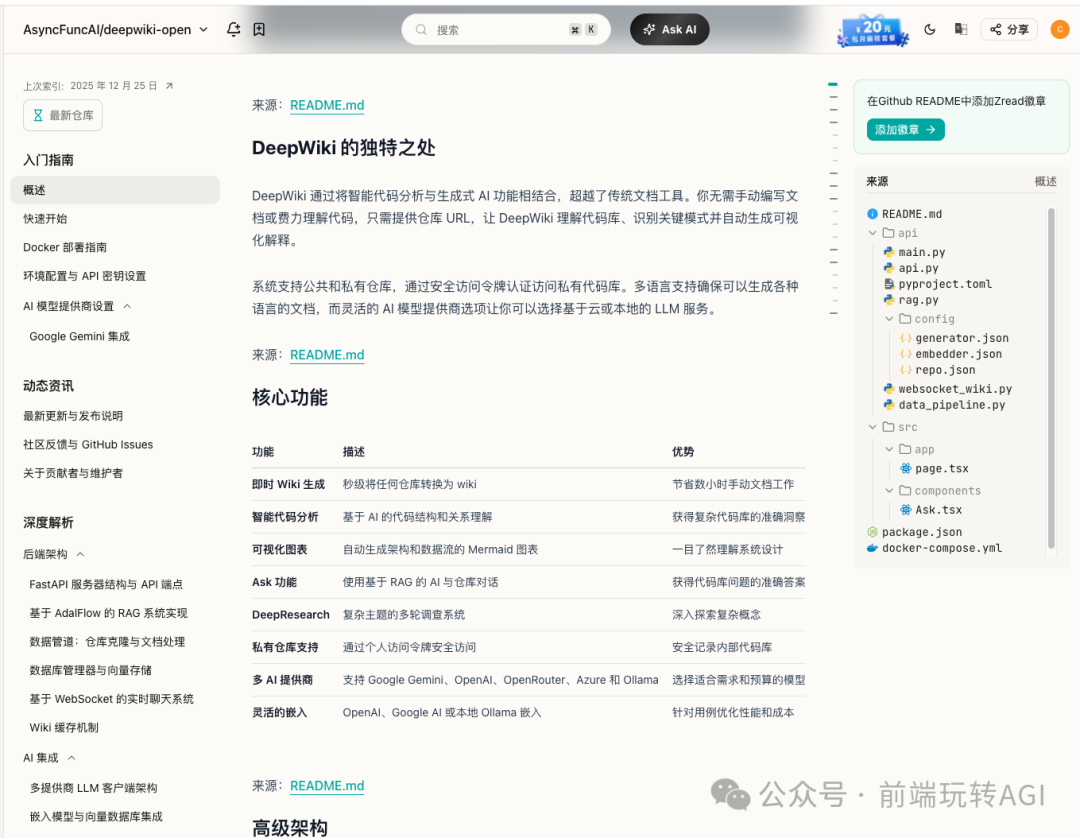Click the docker-compose.yml file icon
The width and height of the screenshot is (1080, 838).
pos(874,547)
